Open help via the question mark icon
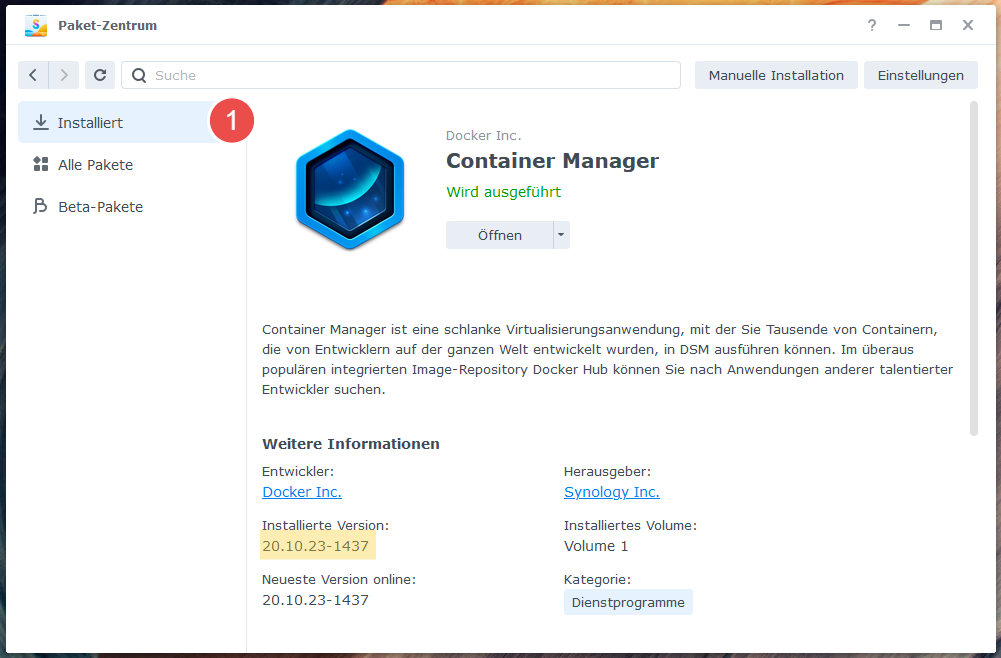This screenshot has height=658, width=1001. click(871, 26)
